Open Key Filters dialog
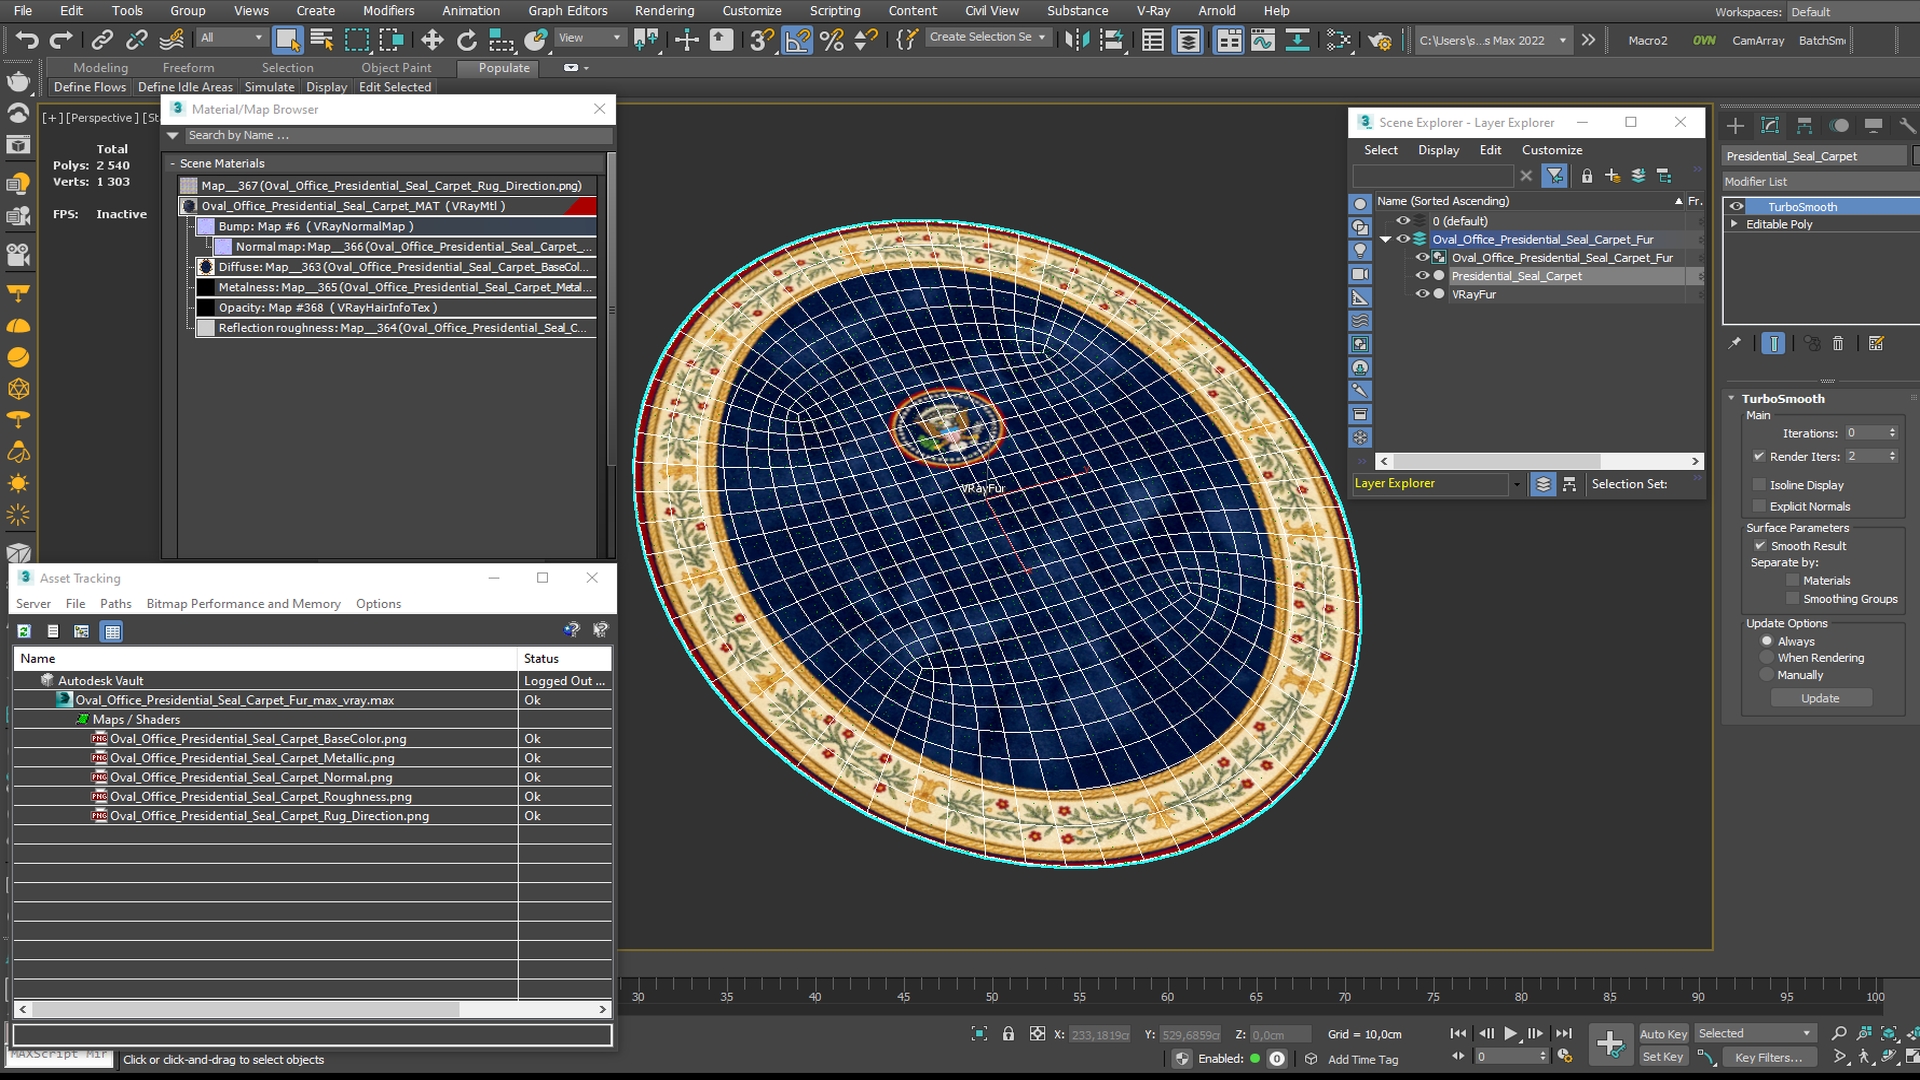The width and height of the screenshot is (1920, 1080). coord(1768,1057)
